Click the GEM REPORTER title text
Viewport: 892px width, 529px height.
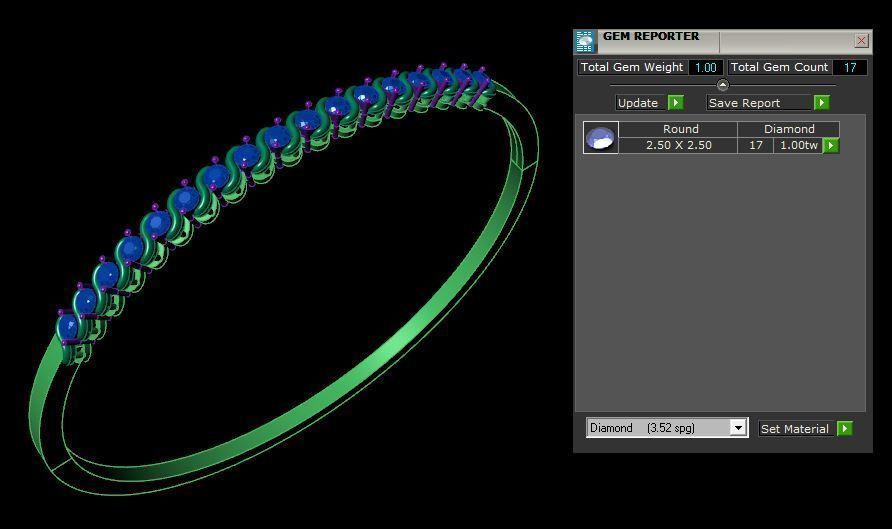tap(651, 36)
